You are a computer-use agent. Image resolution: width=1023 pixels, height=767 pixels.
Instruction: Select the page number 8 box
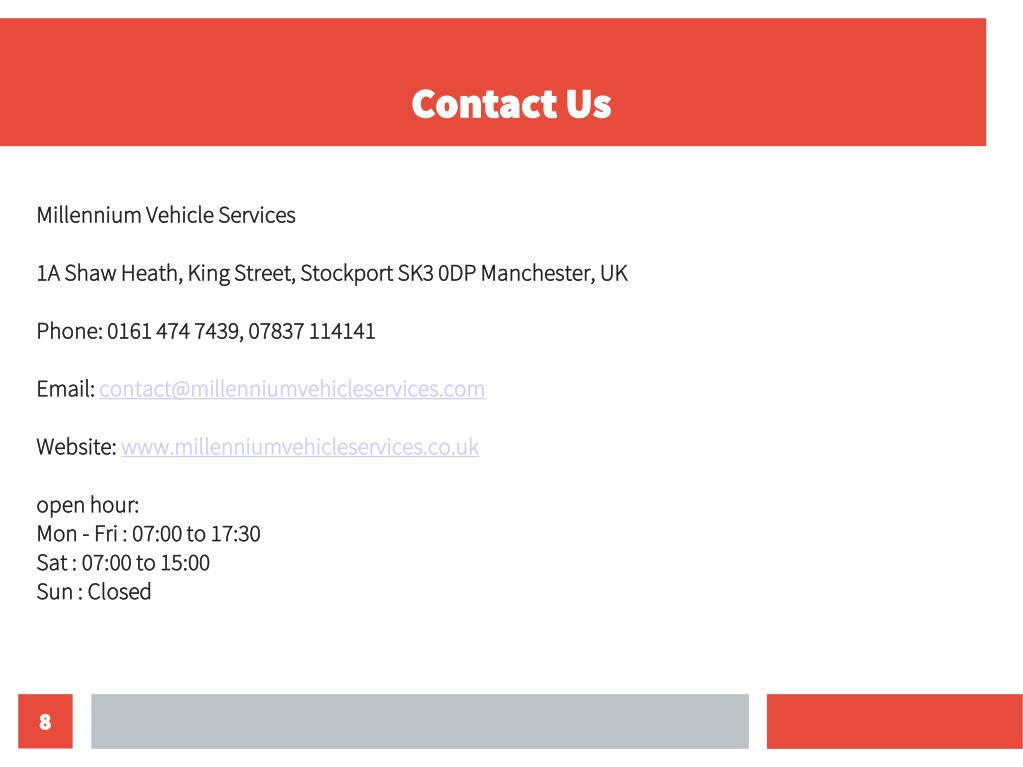(45, 721)
